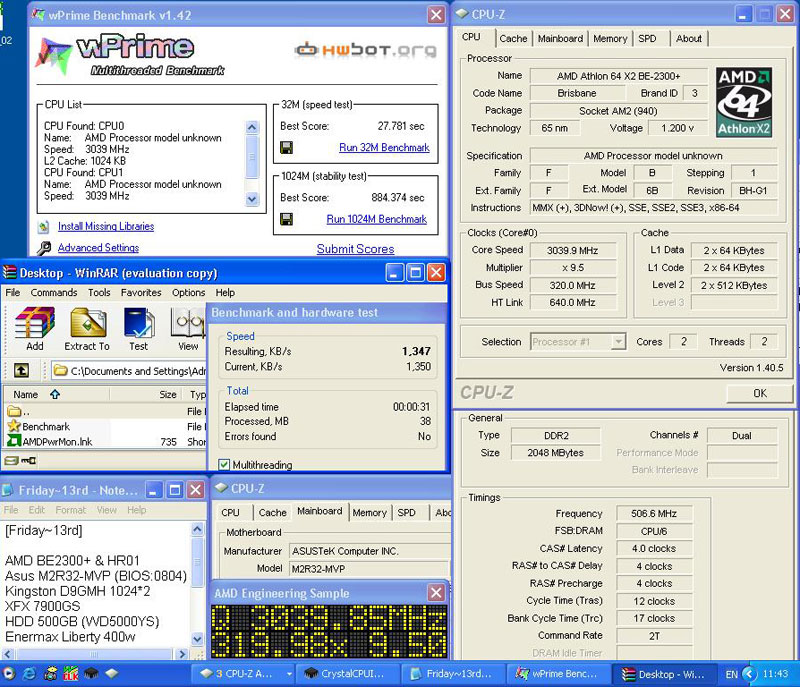Click the Core Speed 3039.9 MHz value
800x687 pixels.
pos(572,250)
